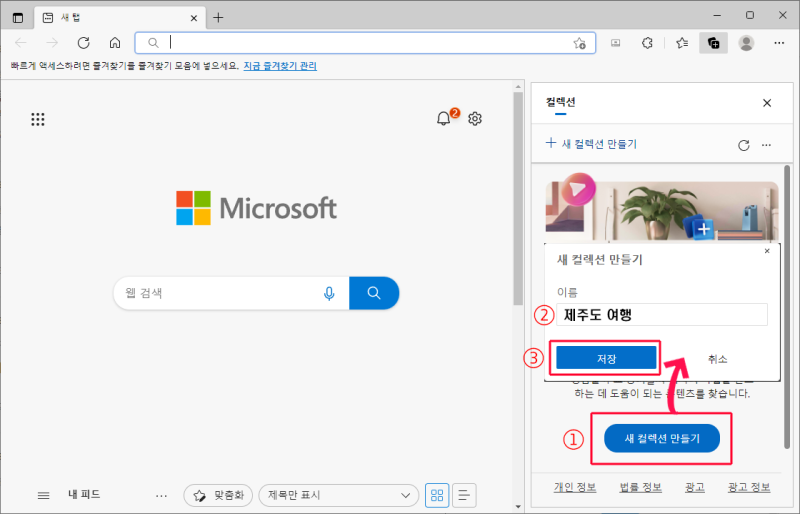Image resolution: width=800 pixels, height=514 pixels.
Task: Expand the 제목만 표시 dropdown
Action: point(339,495)
